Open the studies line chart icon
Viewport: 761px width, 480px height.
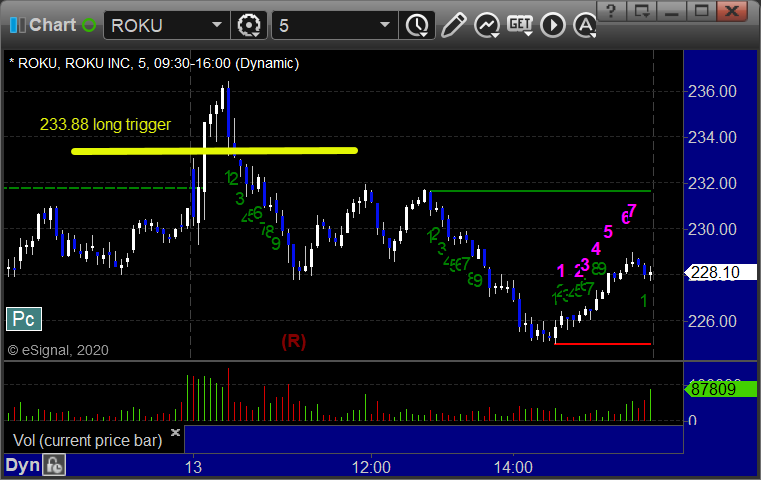(487, 25)
